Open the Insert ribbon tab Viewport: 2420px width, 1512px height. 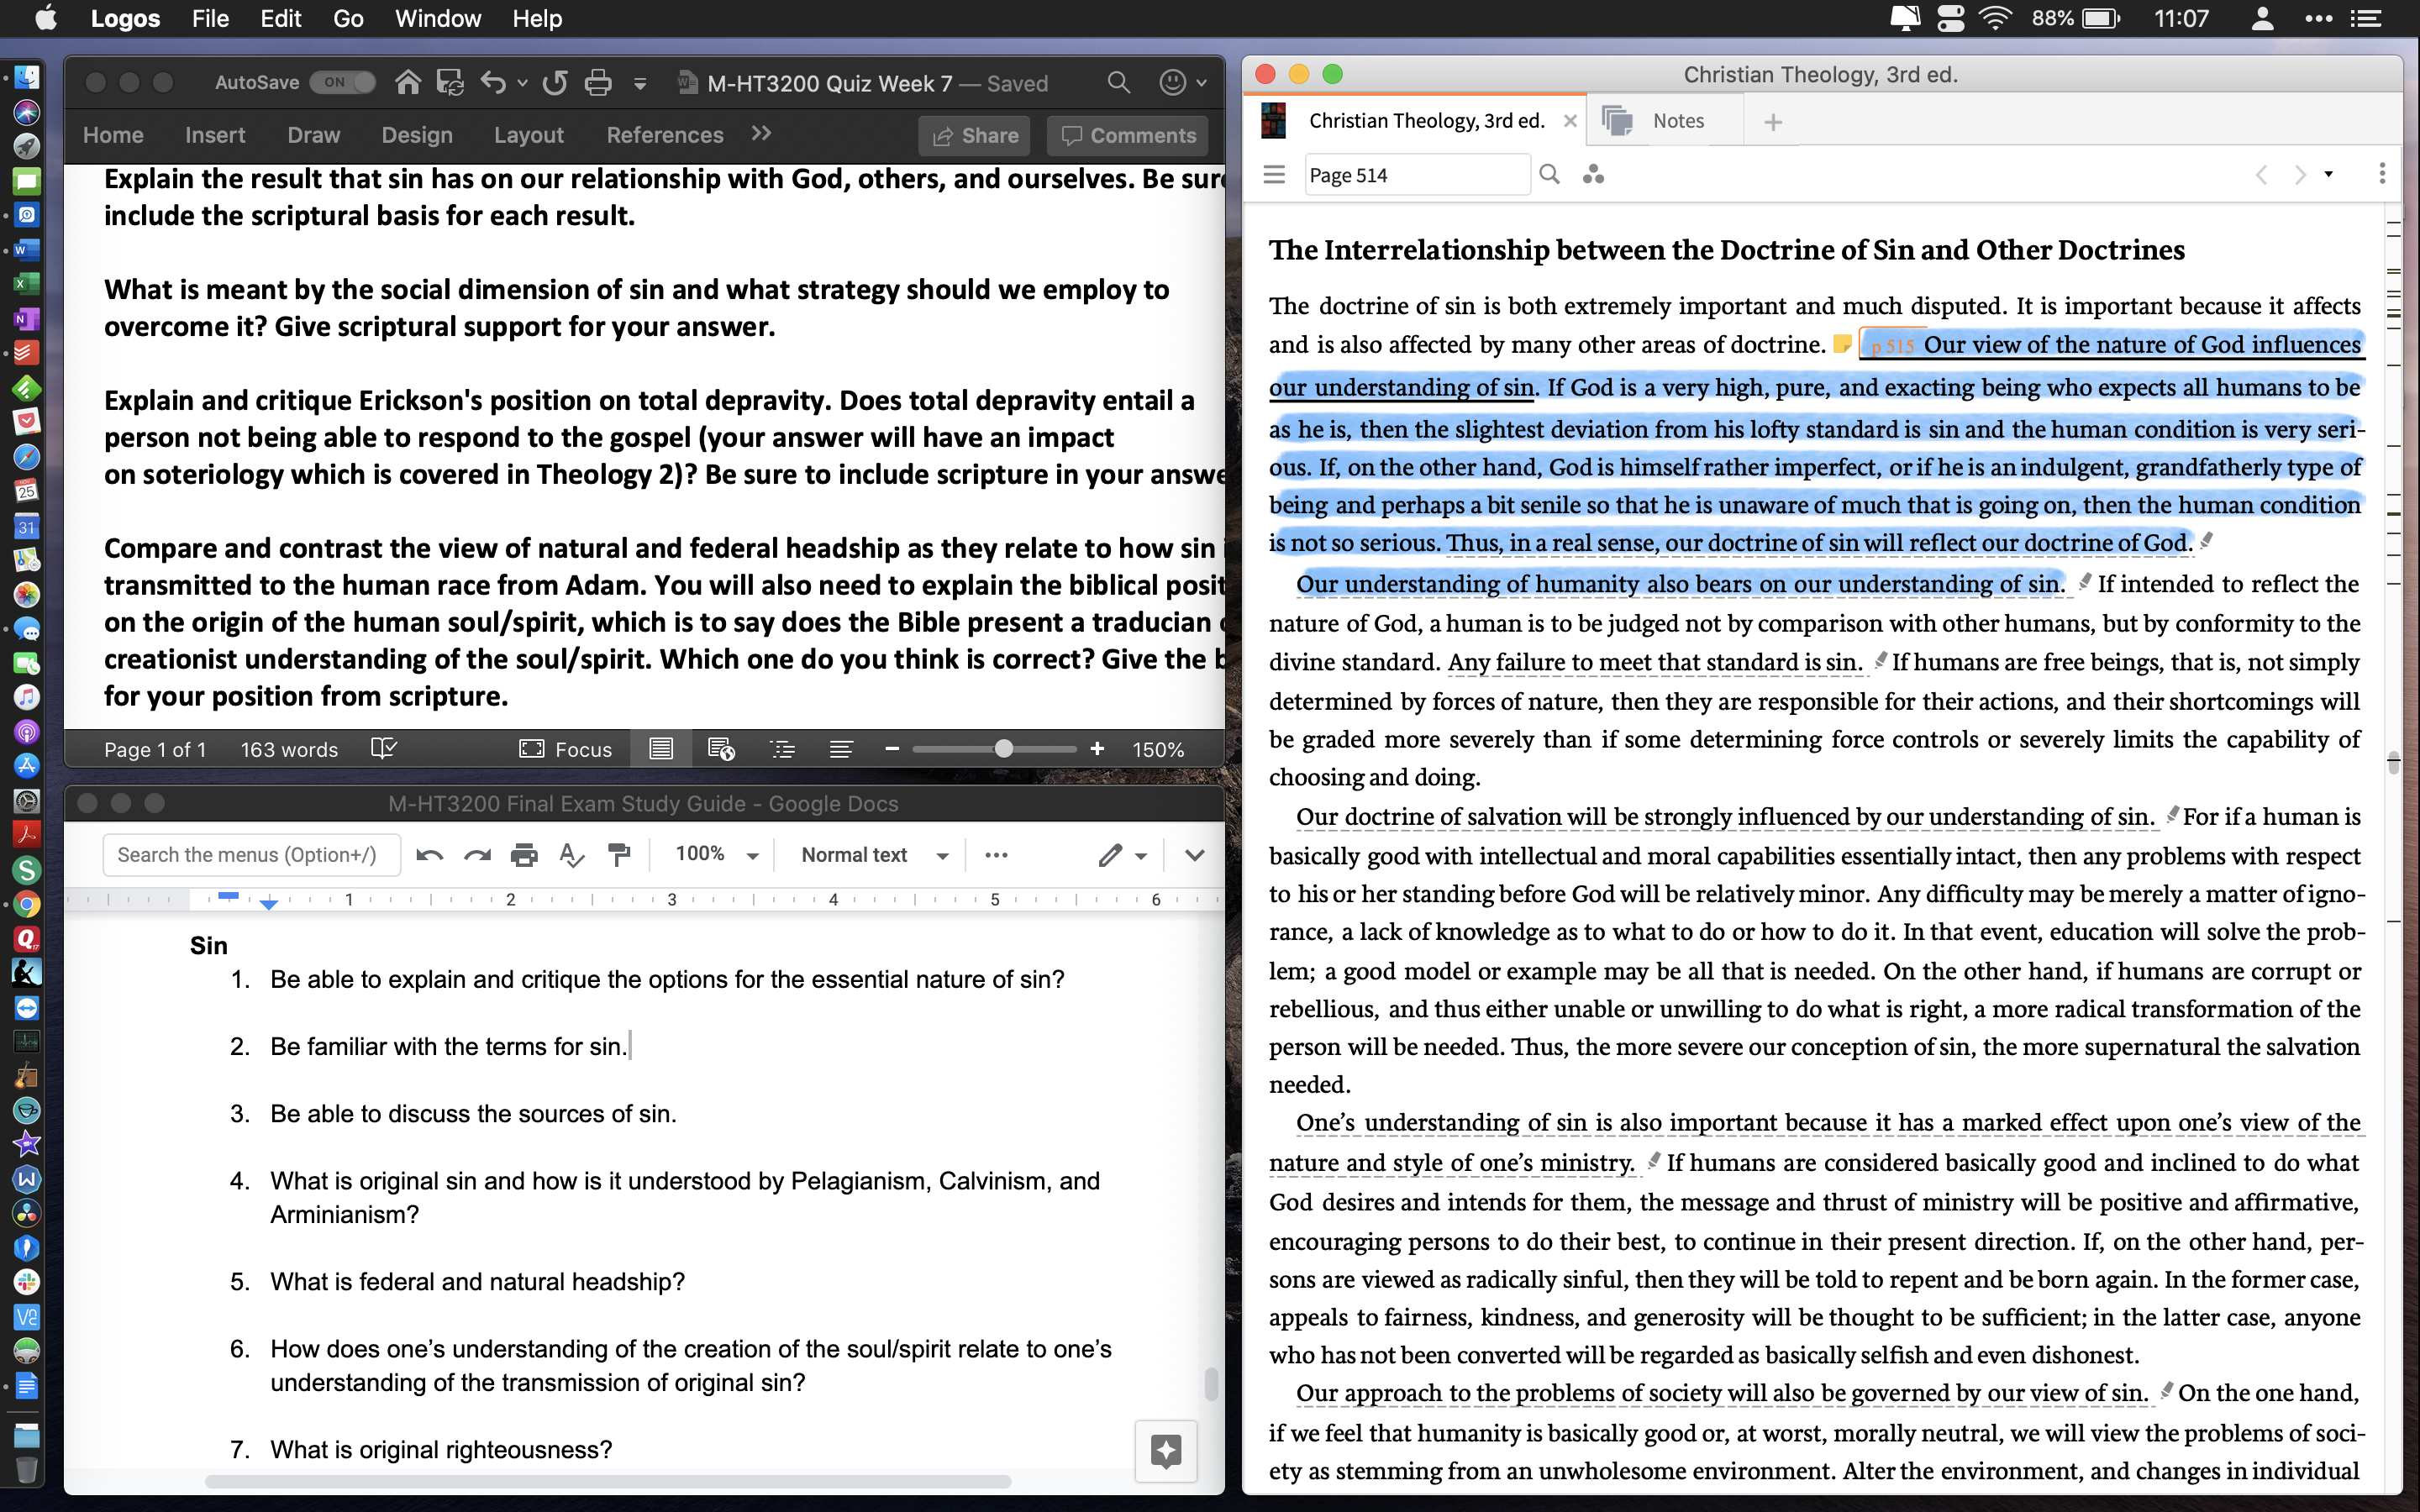coord(215,135)
